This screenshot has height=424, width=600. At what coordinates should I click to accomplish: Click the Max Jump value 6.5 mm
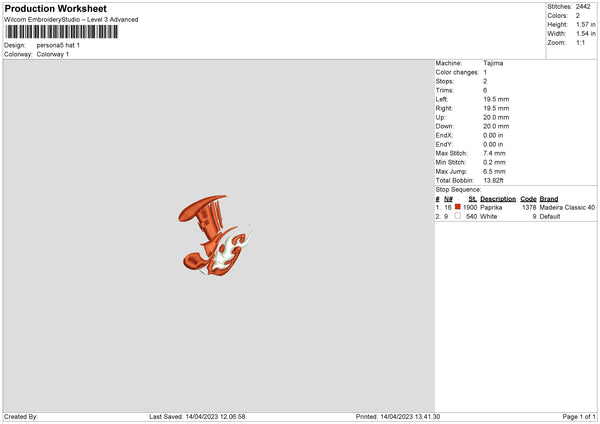pyautogui.click(x=494, y=171)
